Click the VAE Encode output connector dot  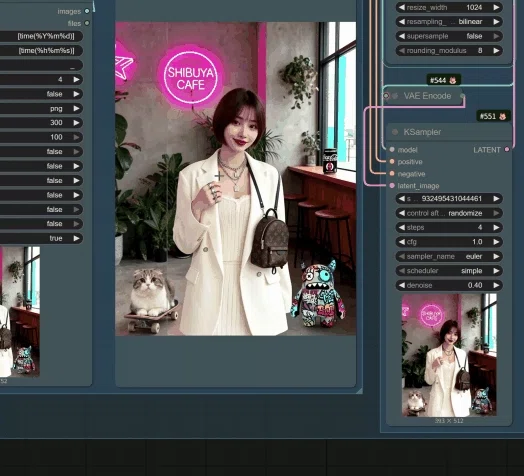click(x=463, y=96)
